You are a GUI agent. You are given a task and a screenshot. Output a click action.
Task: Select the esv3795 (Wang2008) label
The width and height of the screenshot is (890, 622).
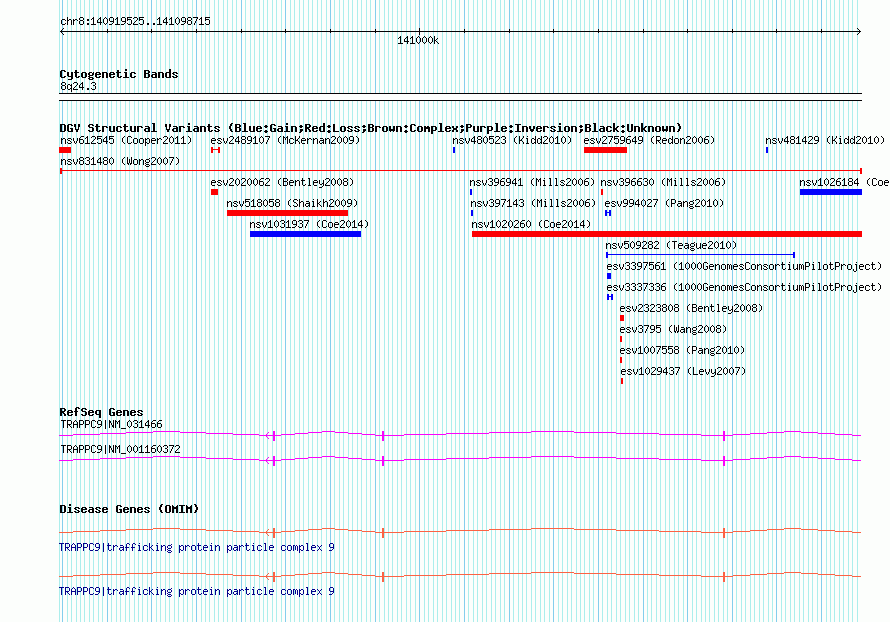[x=673, y=329]
